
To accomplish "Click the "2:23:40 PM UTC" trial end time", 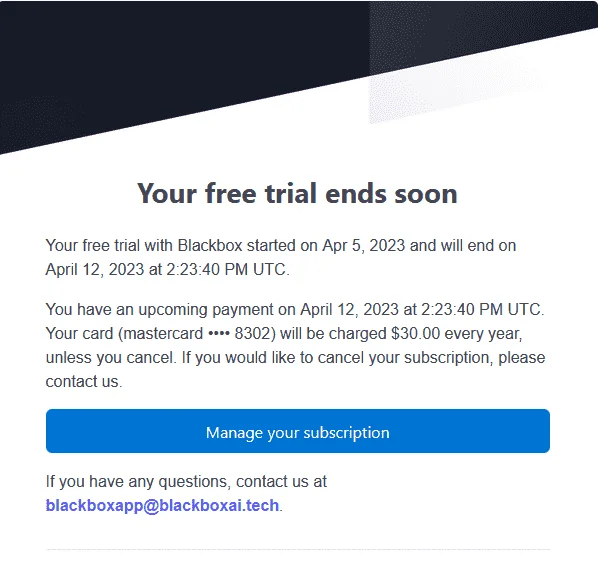I will 226,270.
